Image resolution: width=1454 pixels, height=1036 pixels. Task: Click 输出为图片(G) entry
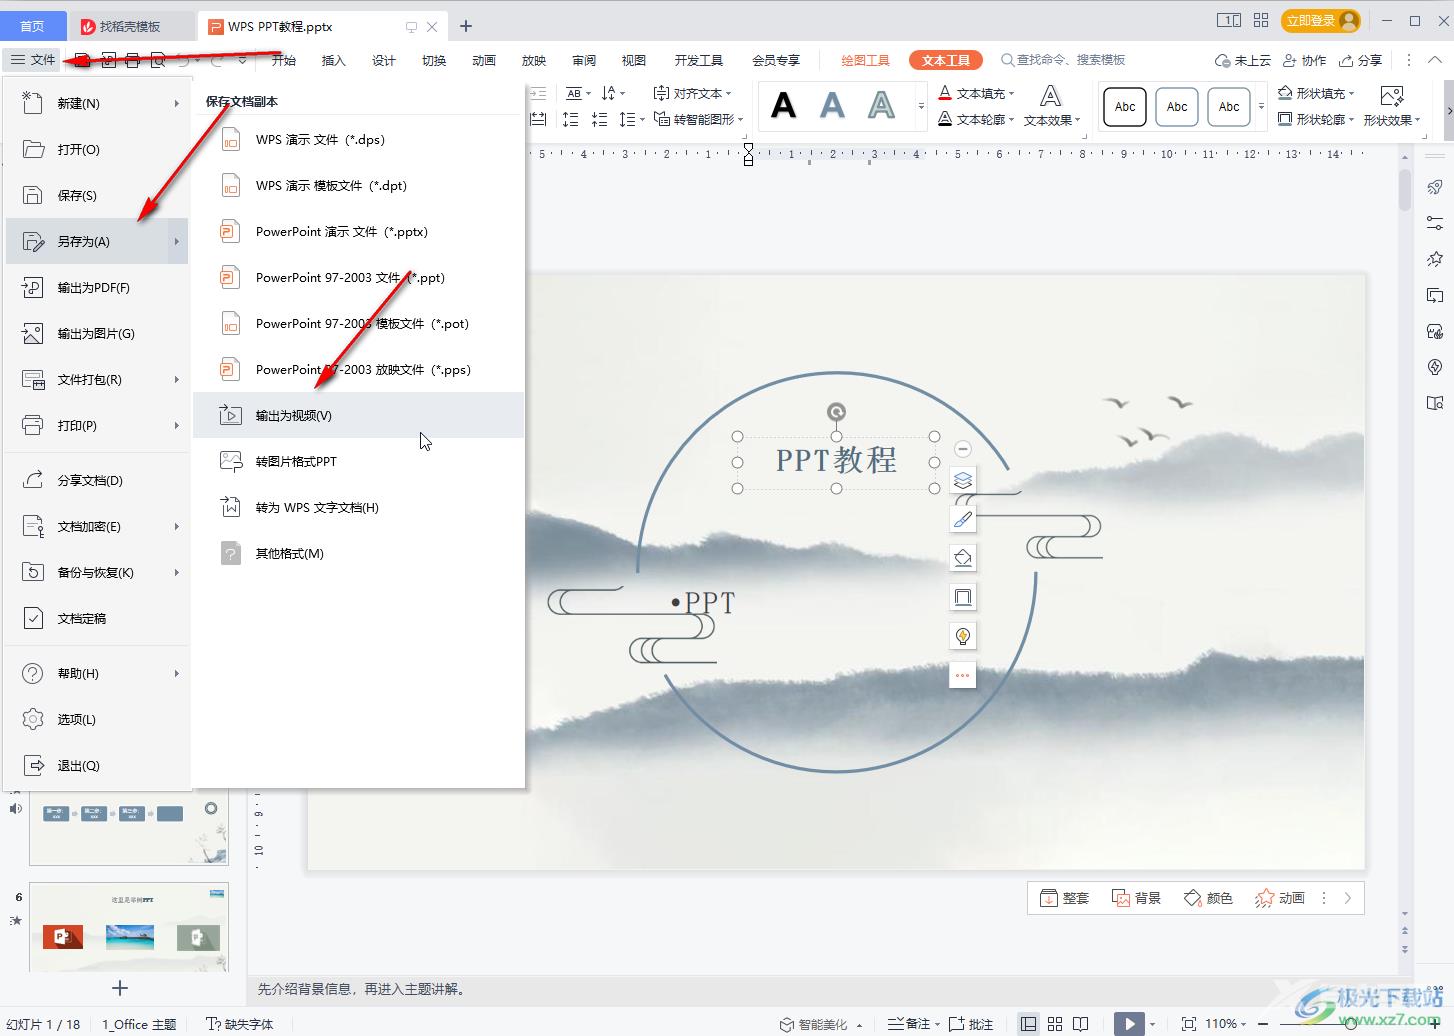point(97,334)
